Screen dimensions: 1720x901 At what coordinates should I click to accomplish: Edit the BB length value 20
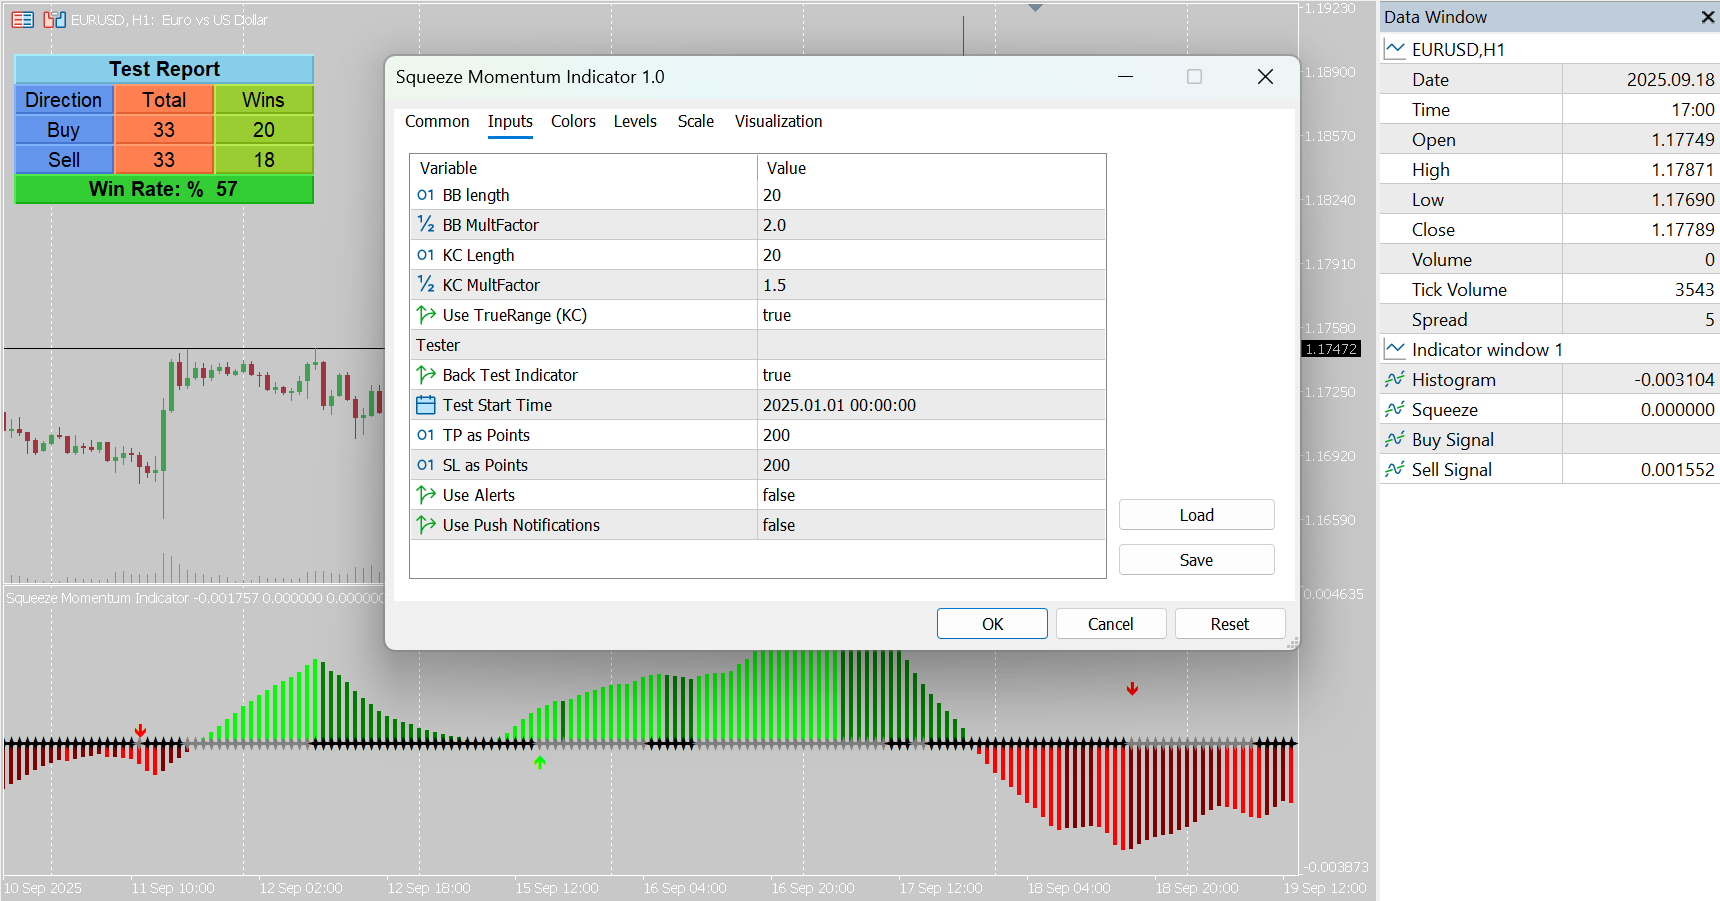(931, 195)
